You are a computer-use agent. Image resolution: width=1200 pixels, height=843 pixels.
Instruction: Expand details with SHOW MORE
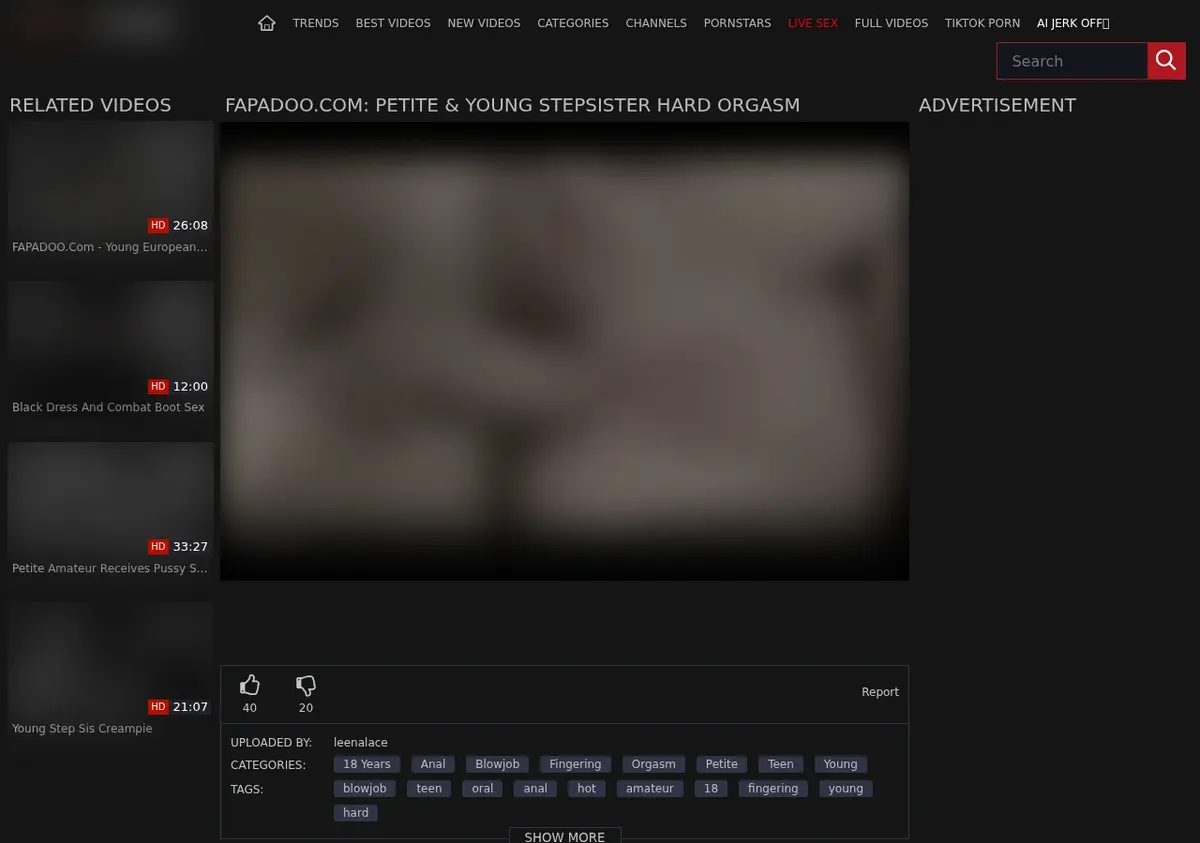coord(565,836)
